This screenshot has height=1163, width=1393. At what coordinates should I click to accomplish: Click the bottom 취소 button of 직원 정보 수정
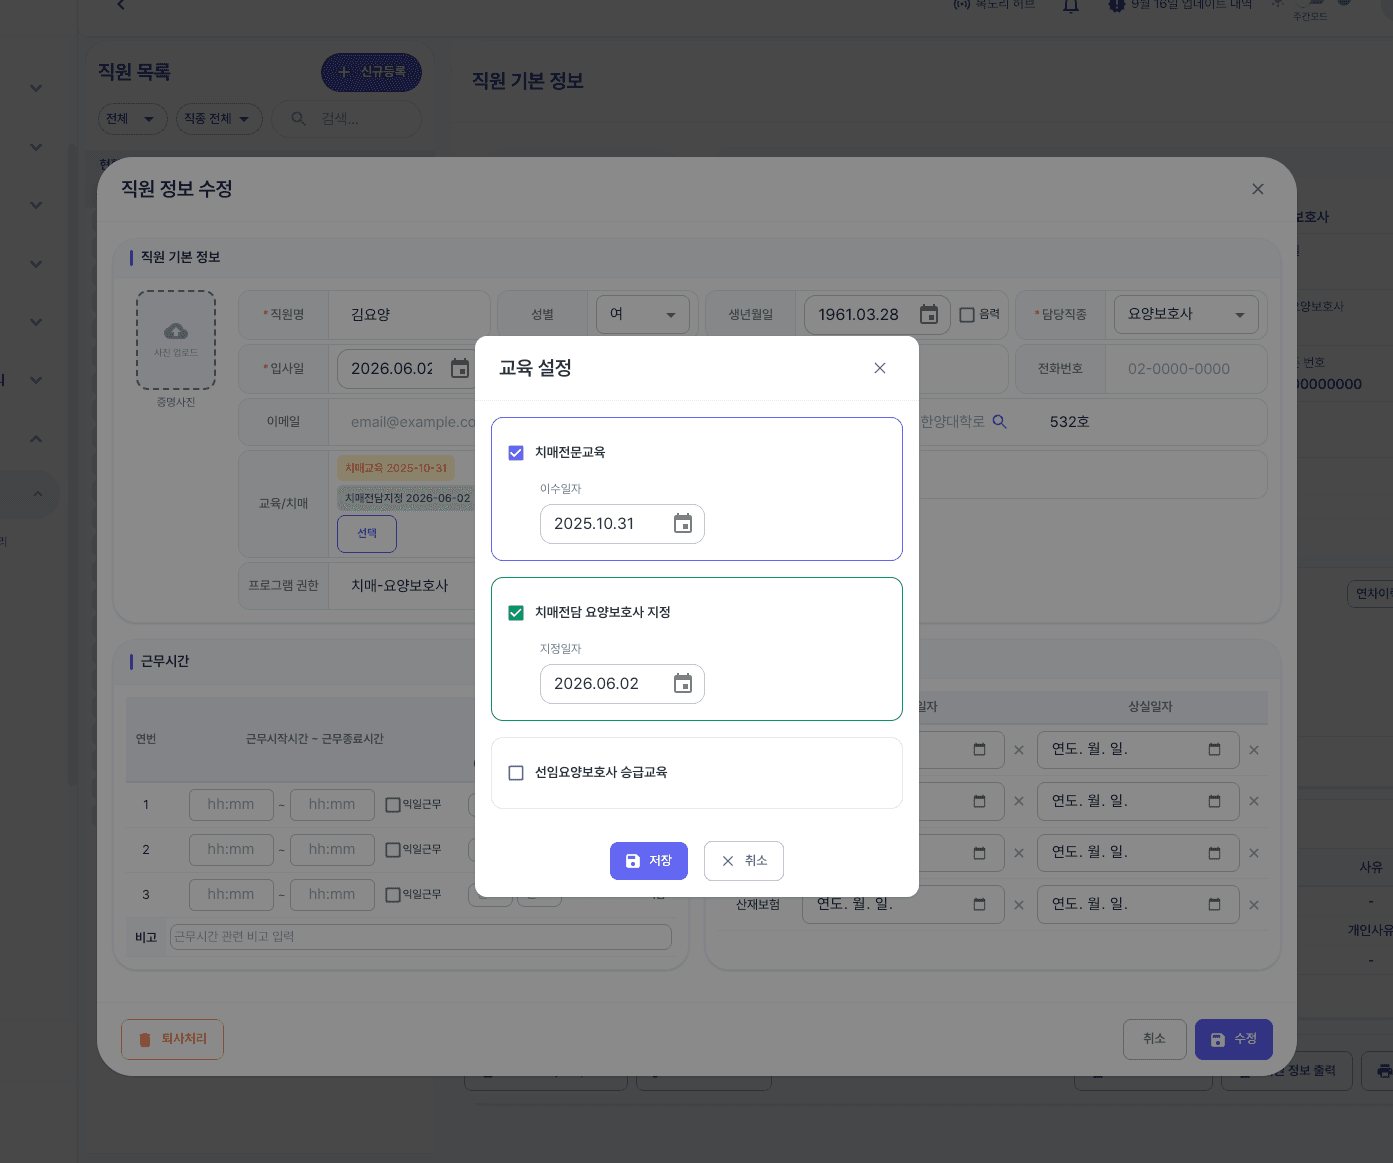[x=1155, y=1040]
